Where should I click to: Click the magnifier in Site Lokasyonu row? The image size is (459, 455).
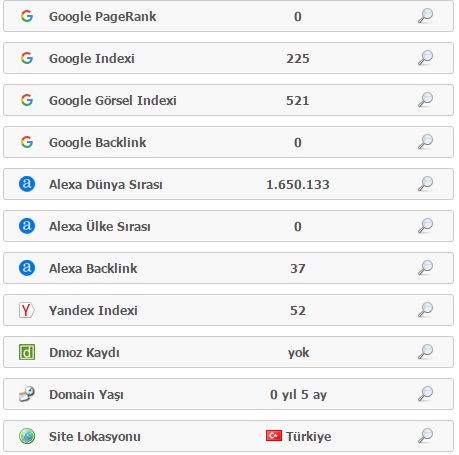pos(425,436)
